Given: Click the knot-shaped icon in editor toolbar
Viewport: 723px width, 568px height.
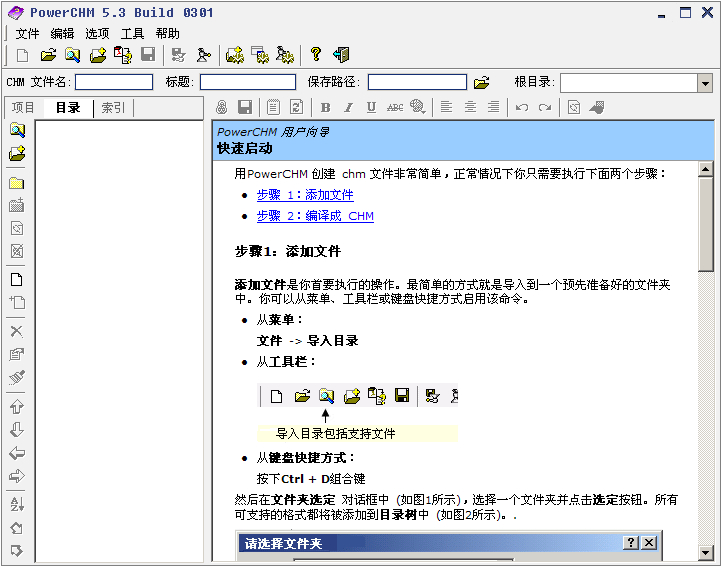Looking at the screenshot, I should (222, 107).
